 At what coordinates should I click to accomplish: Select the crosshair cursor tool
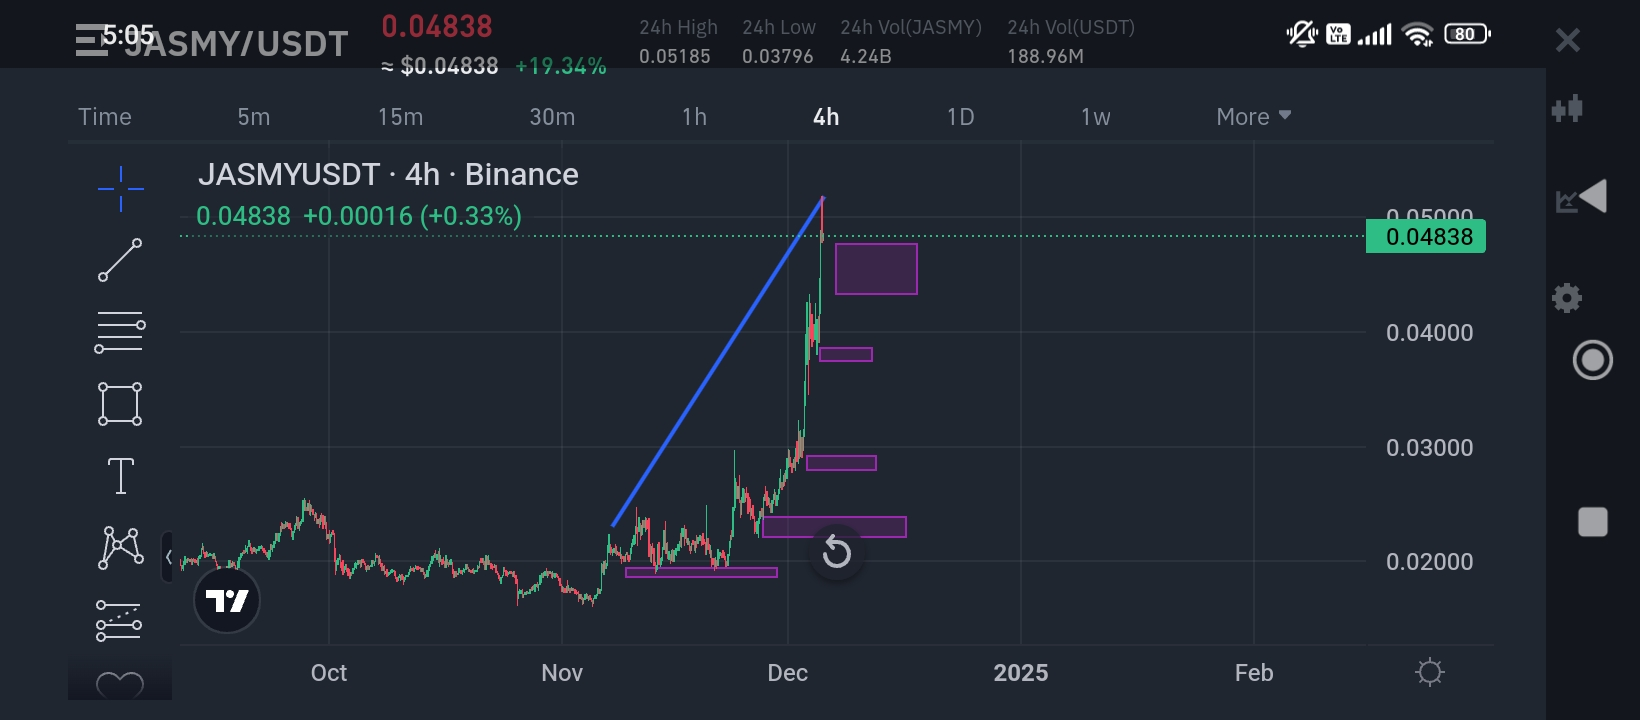click(120, 188)
